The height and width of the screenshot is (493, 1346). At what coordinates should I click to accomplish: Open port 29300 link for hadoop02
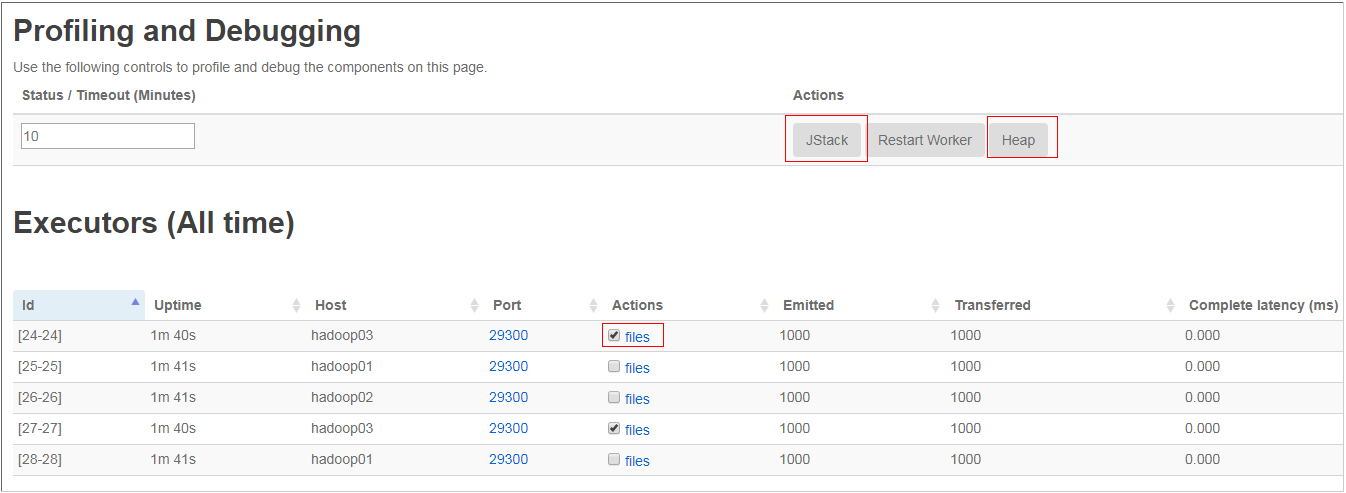tap(508, 397)
